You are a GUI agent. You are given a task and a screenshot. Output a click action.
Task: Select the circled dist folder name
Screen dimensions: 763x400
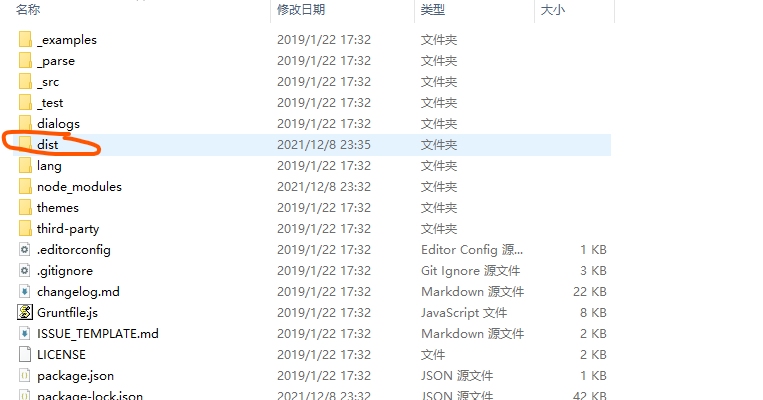(48, 145)
